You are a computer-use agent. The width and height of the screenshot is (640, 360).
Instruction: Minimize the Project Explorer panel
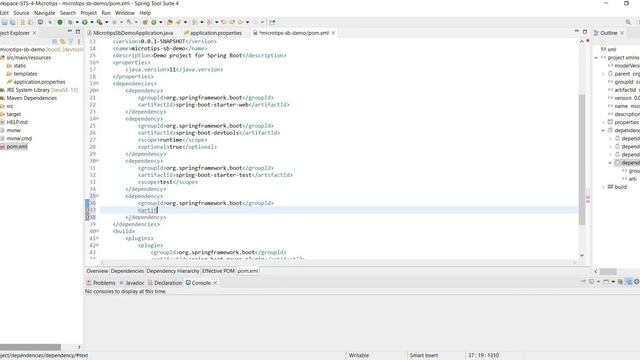click(x=69, y=31)
